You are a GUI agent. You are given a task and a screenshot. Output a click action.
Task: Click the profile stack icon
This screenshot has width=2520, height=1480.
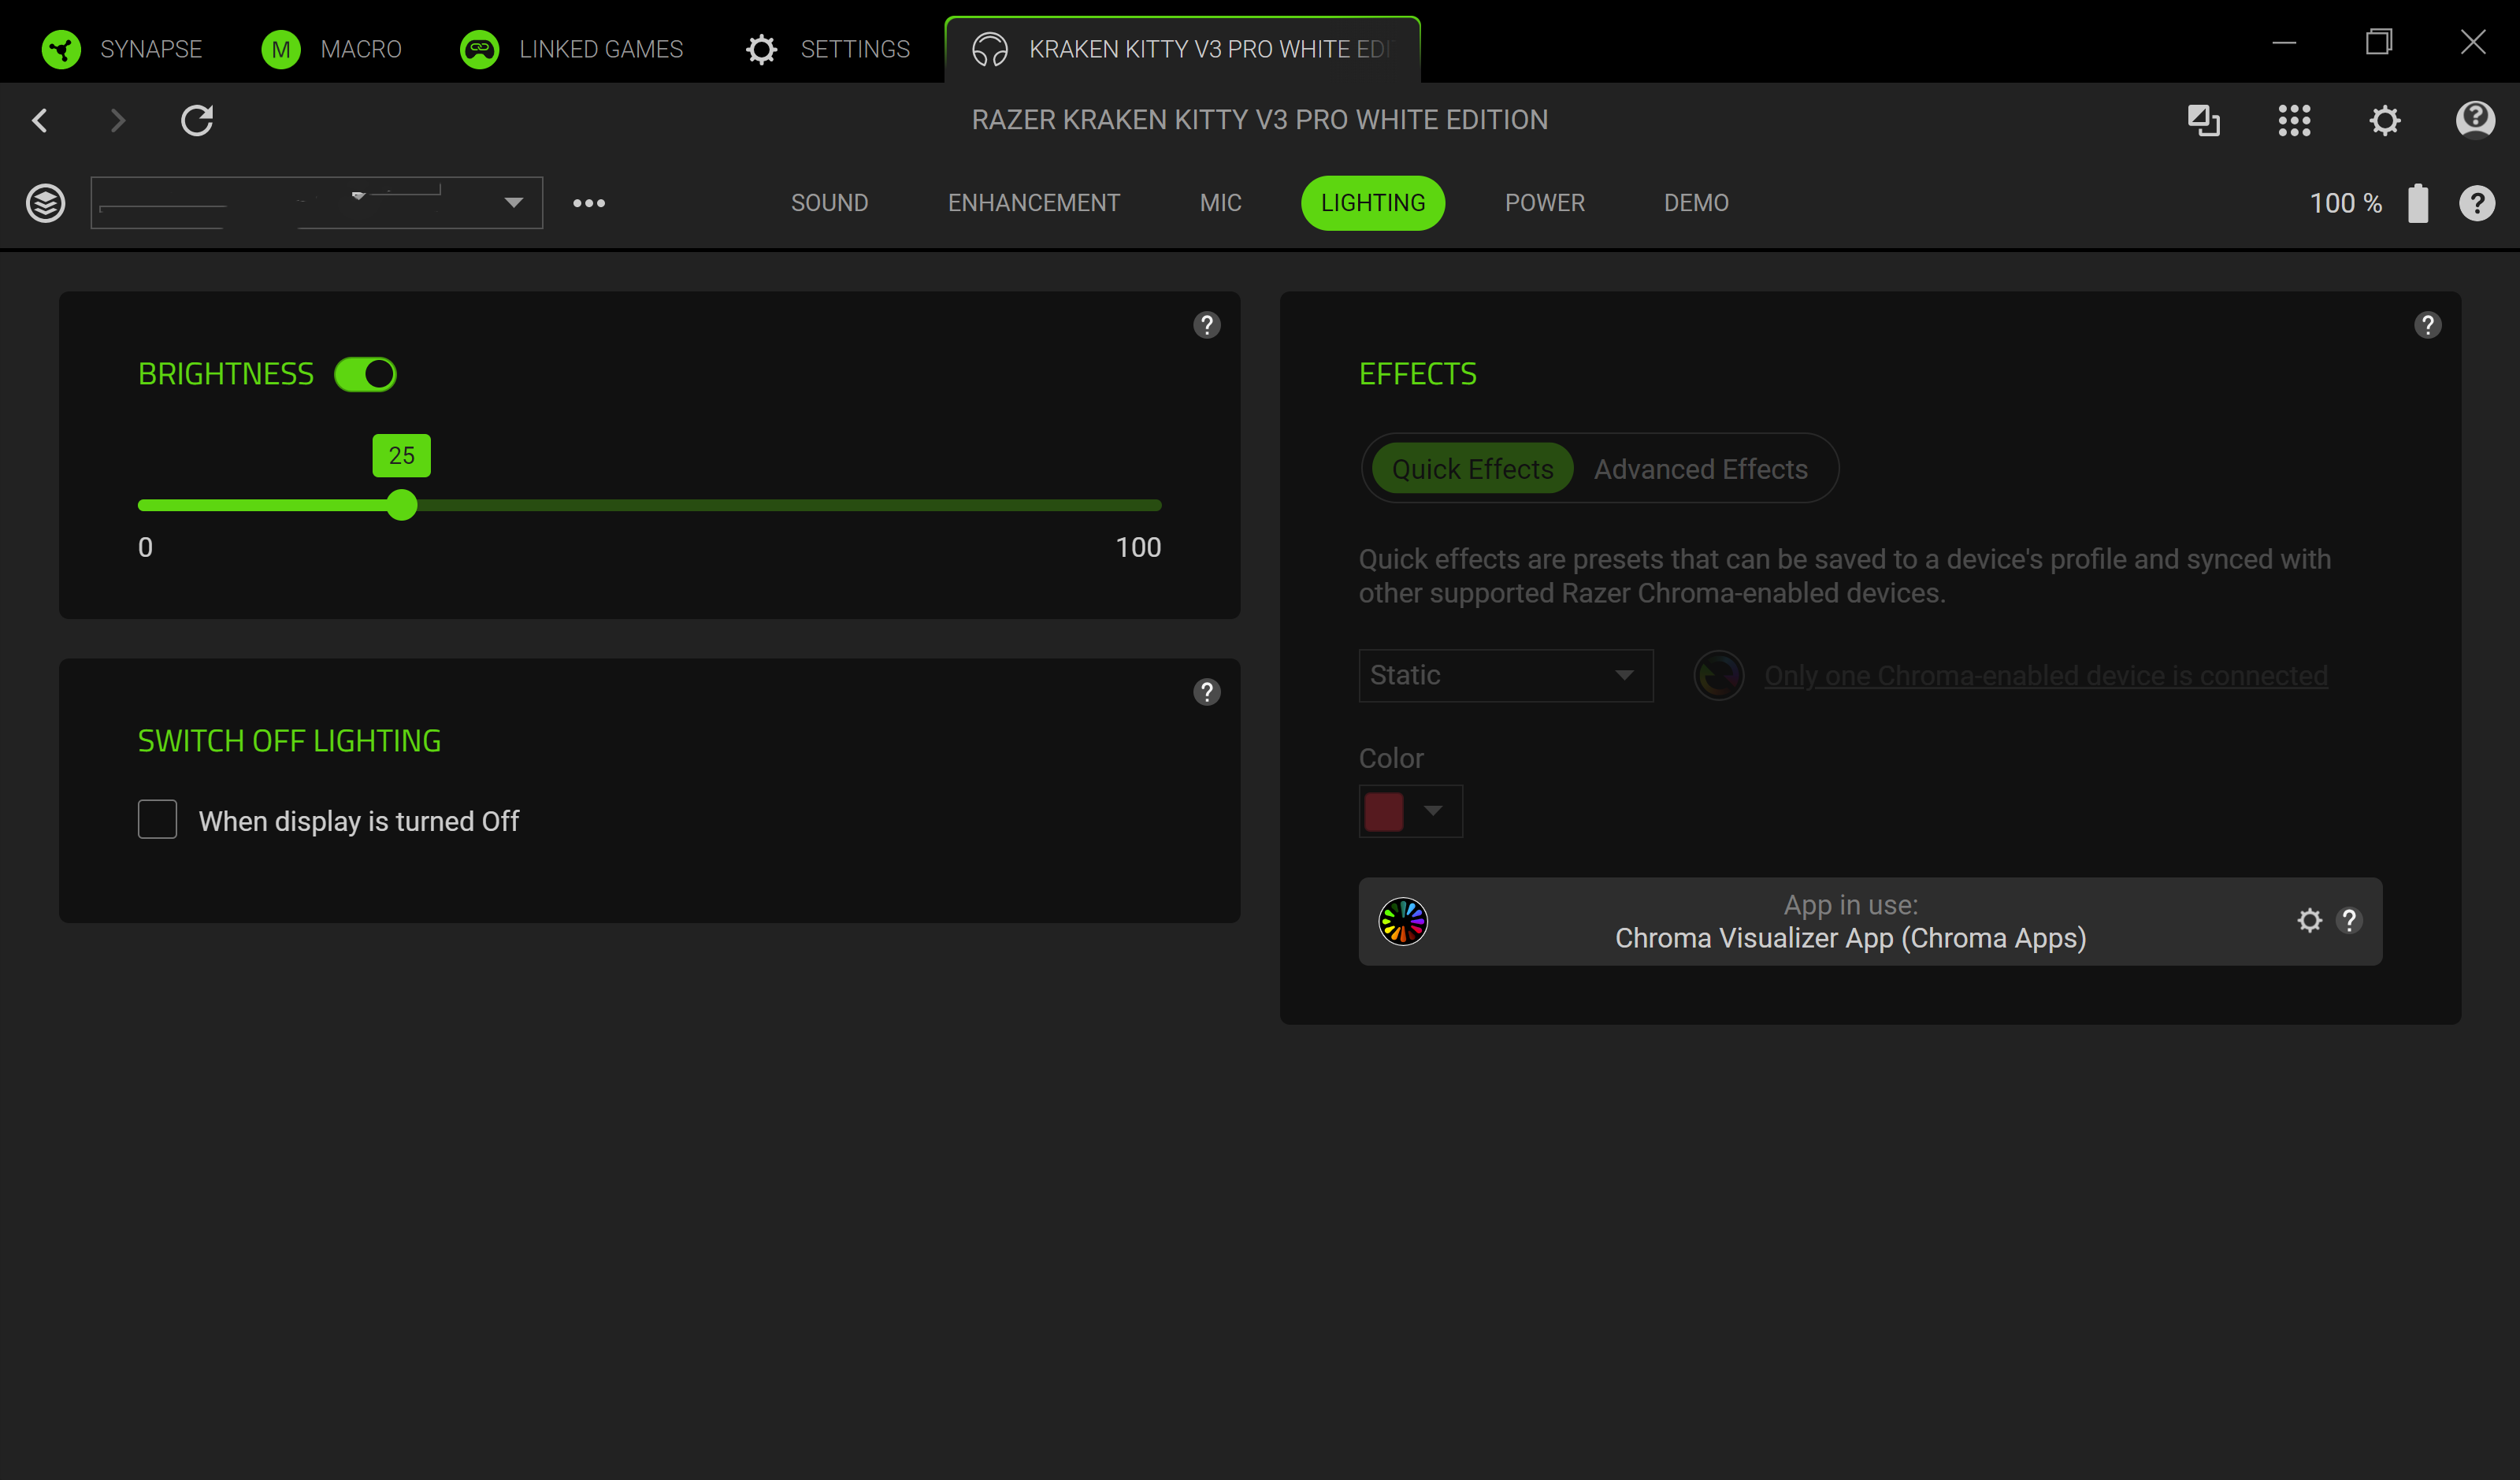tap(45, 203)
